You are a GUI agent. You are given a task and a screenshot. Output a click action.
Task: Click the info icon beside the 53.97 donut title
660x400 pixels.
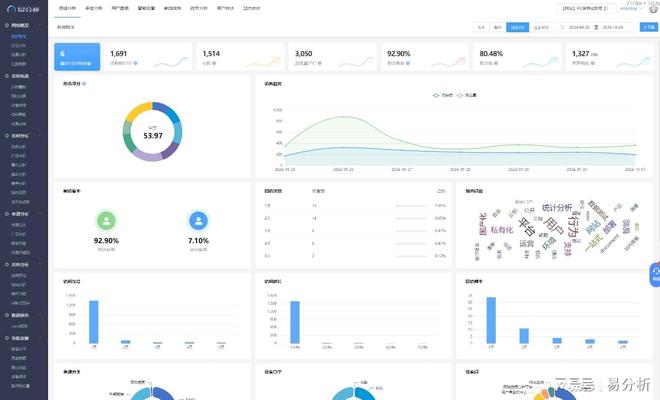coord(84,84)
